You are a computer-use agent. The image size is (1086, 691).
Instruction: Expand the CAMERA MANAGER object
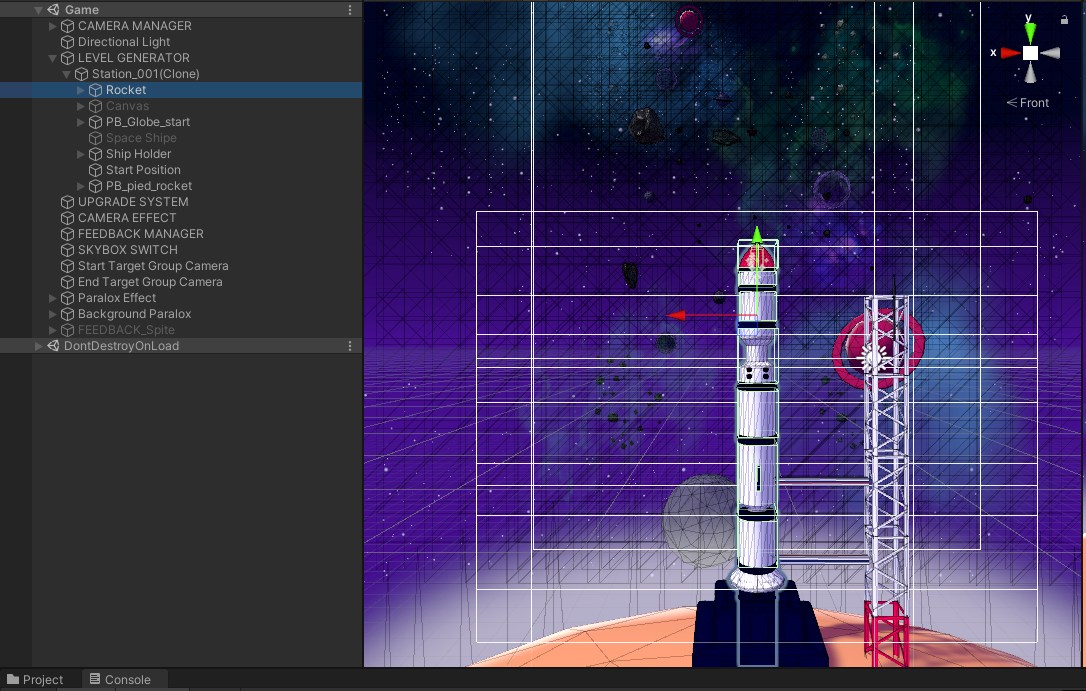(53, 26)
